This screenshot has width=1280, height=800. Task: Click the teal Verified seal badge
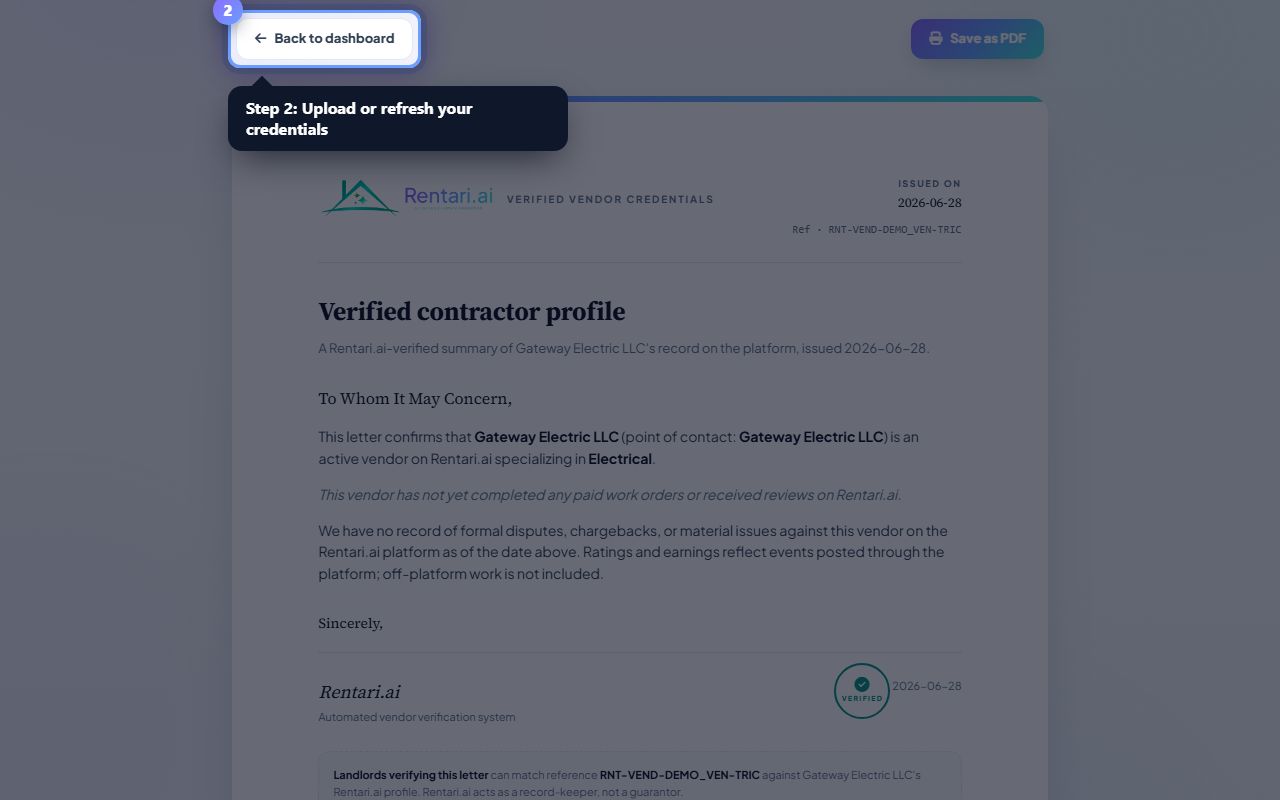(861, 691)
